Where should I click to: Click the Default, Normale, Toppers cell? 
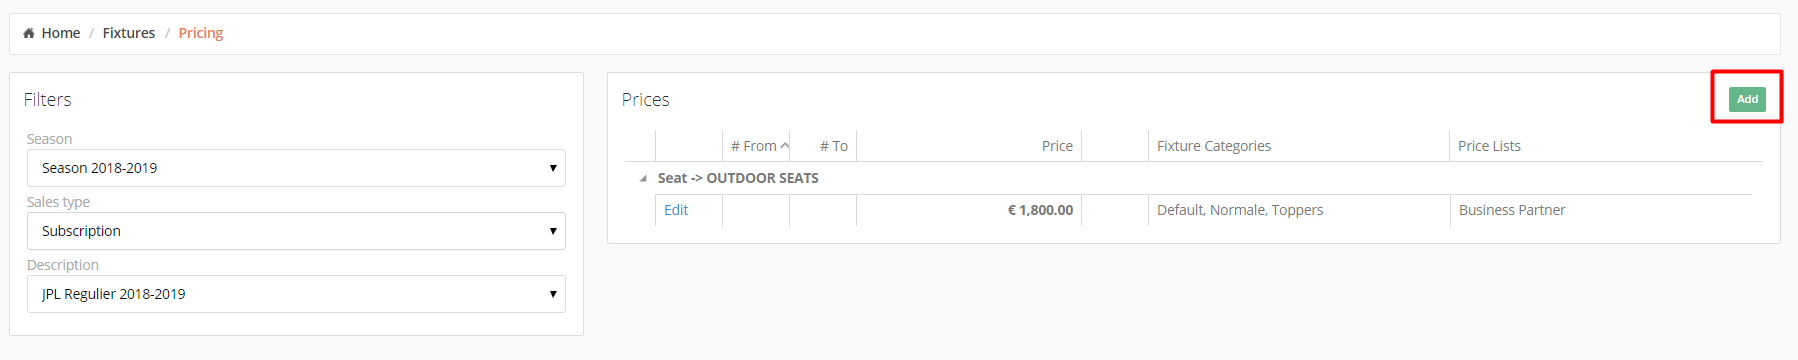[1240, 210]
